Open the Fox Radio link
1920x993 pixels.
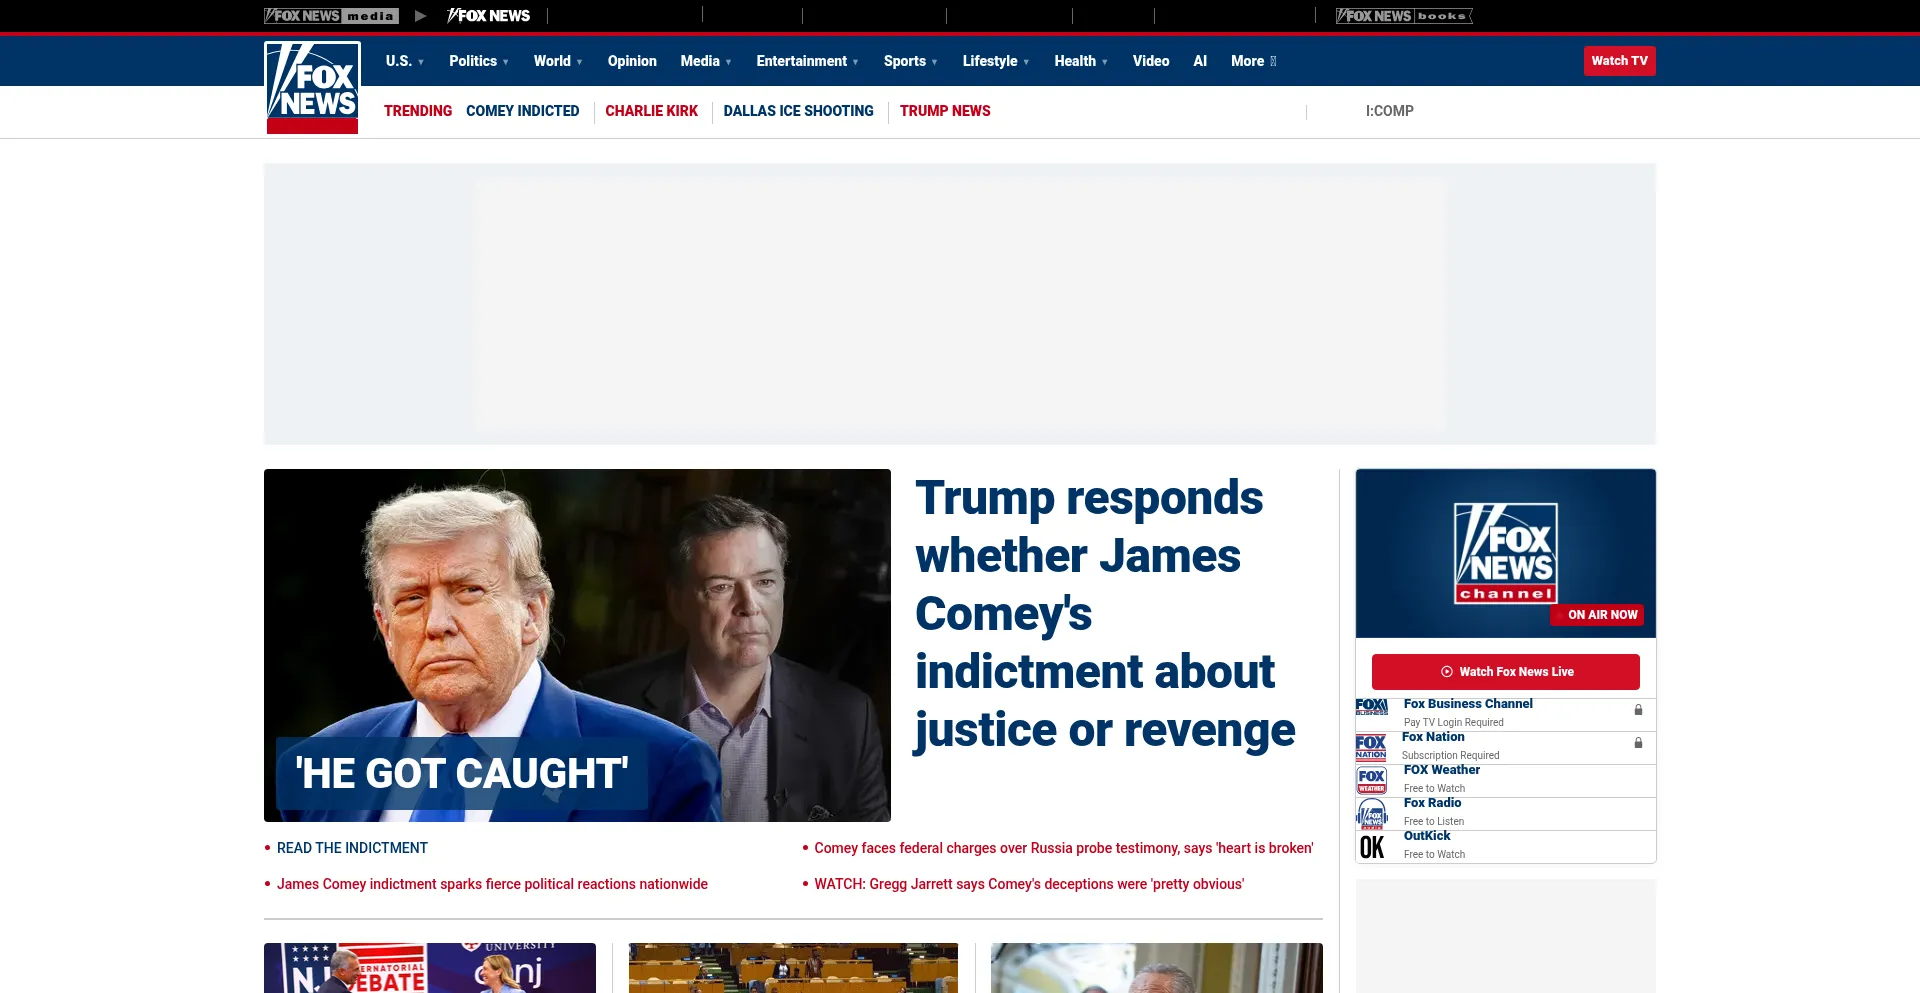(1432, 803)
